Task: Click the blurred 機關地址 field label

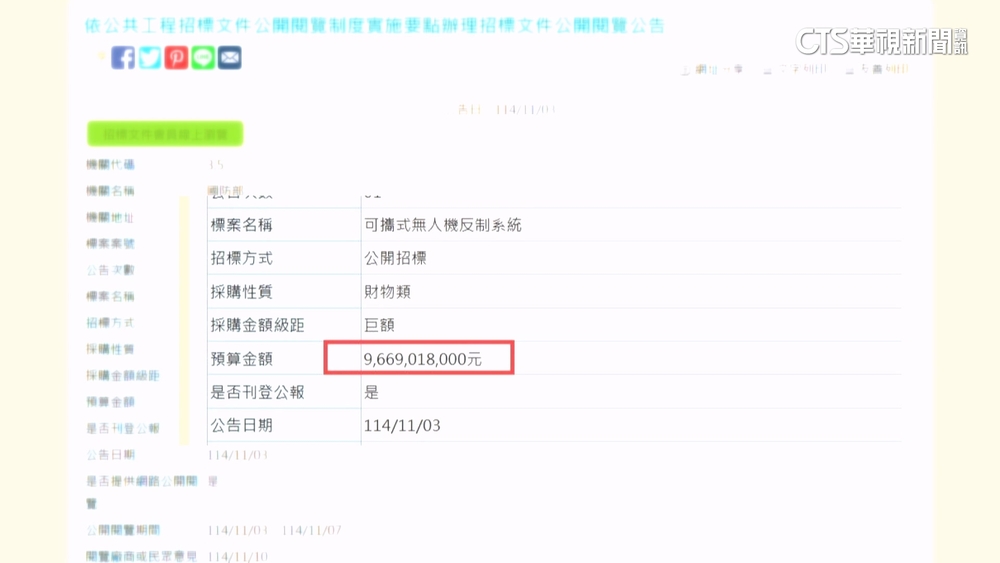Action: [x=110, y=217]
